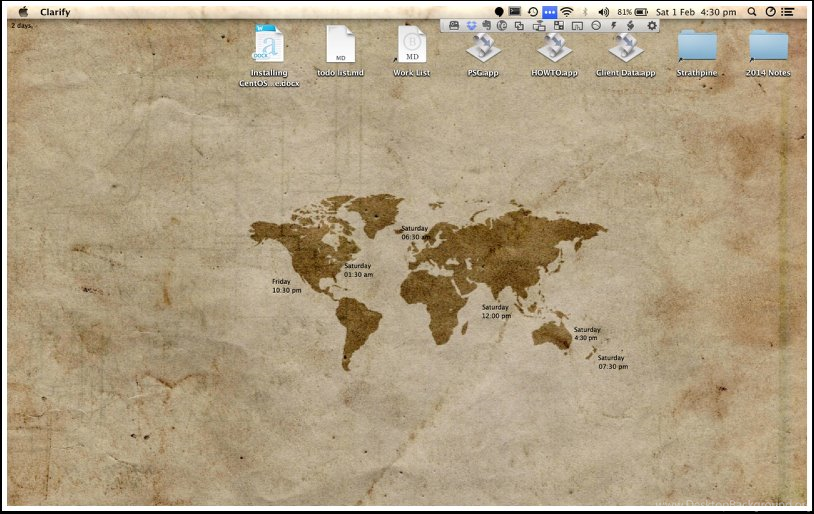This screenshot has width=814, height=514.
Task: Select the 2014 Notes folder
Action: 768,46
